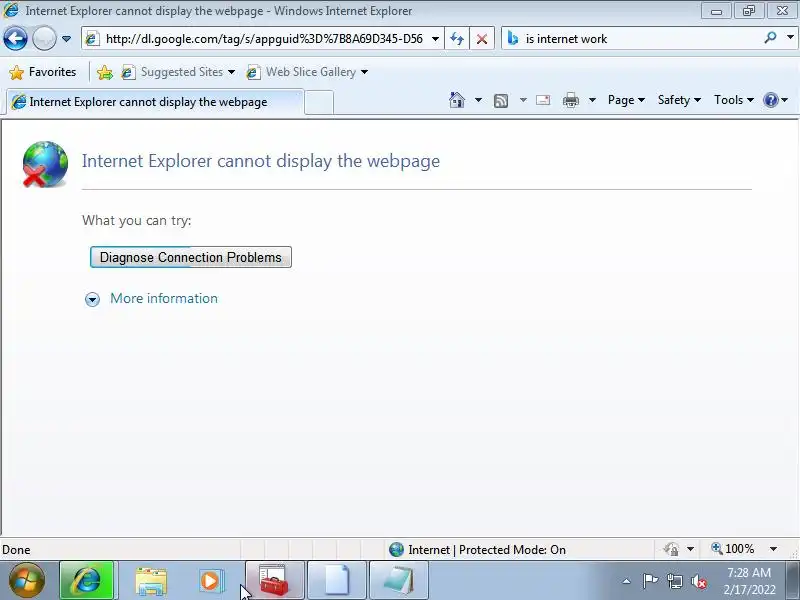Image resolution: width=800 pixels, height=600 pixels.
Task: Click Diagnose Connection Problems button
Action: [x=191, y=257]
